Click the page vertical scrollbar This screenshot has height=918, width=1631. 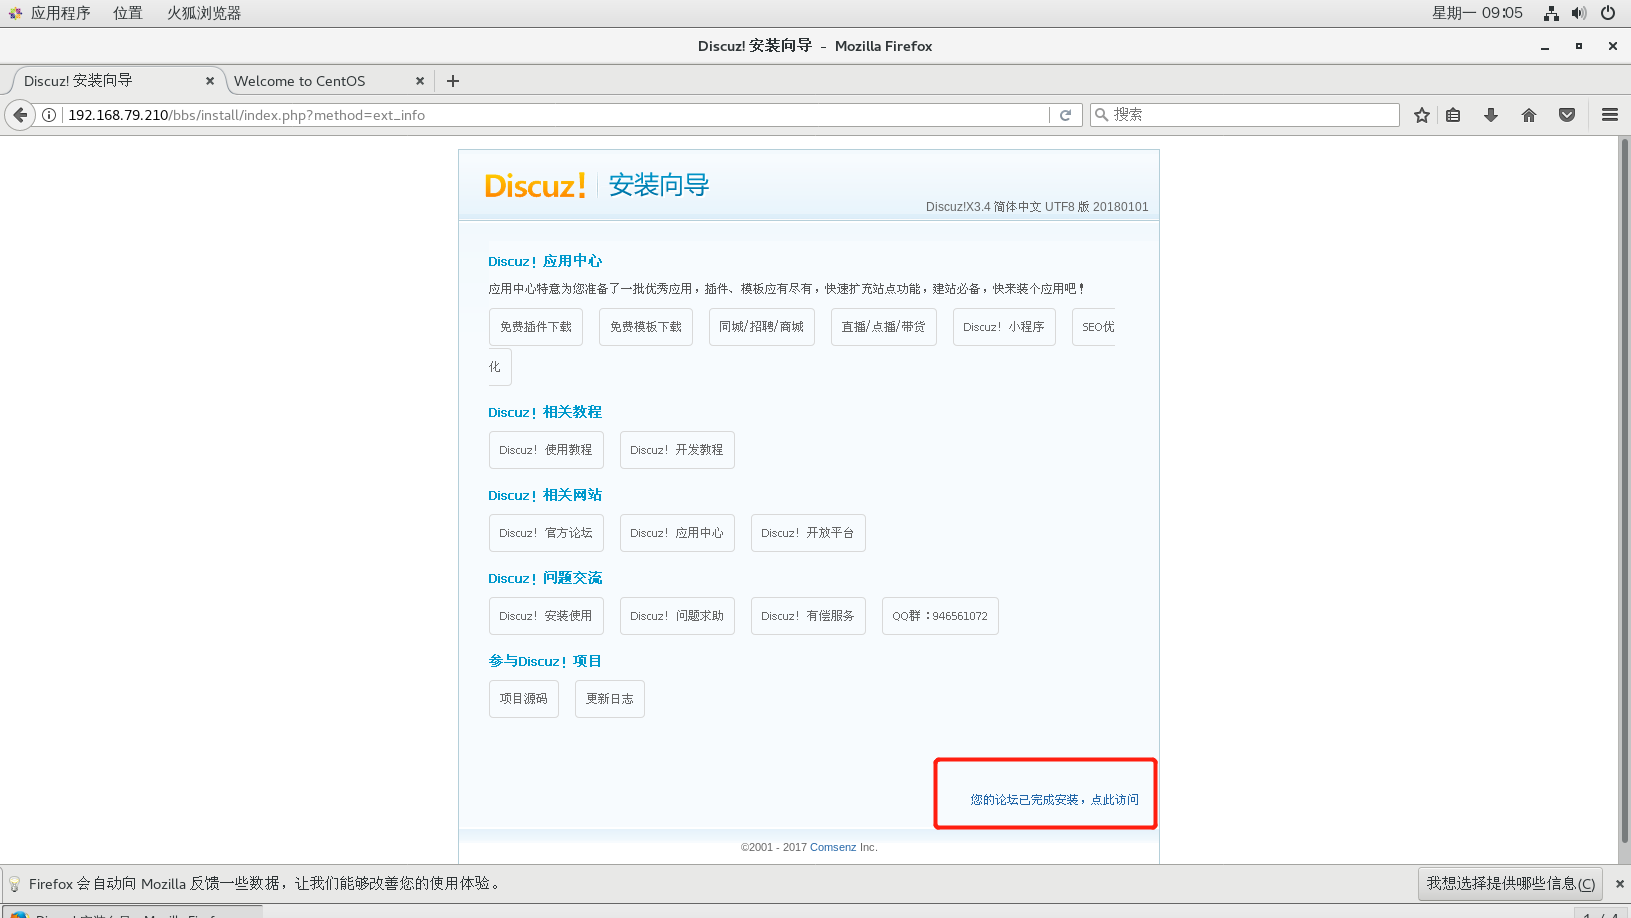point(1624,490)
